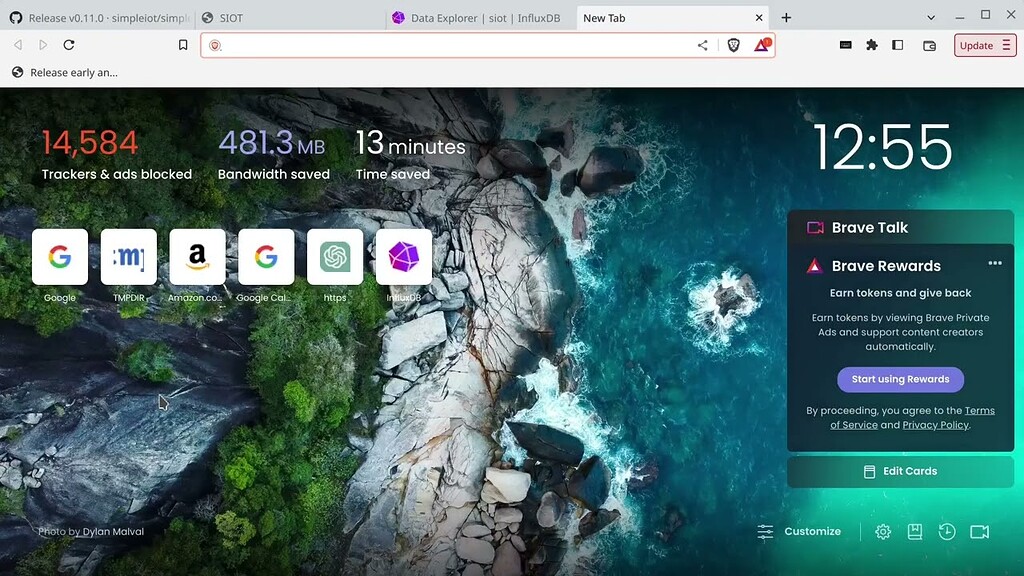Toggle the sidebar panel icon

tap(897, 45)
